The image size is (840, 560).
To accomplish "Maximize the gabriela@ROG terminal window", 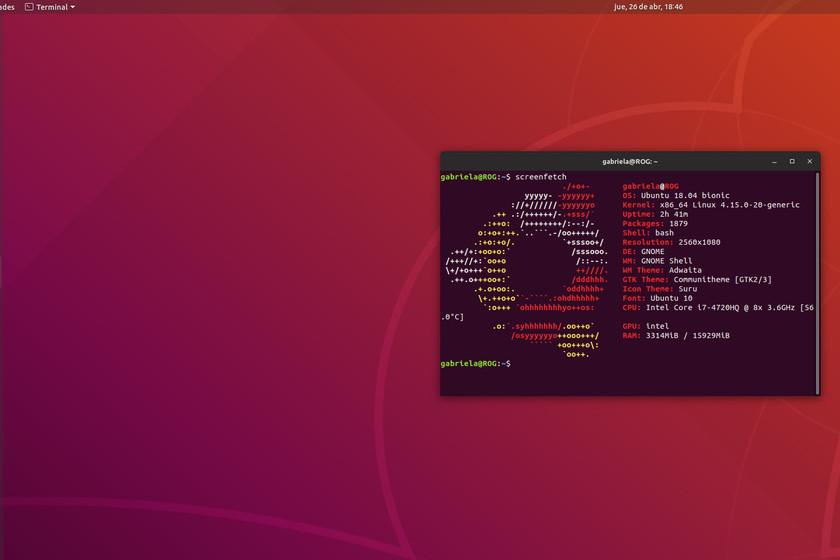I will 791,161.
